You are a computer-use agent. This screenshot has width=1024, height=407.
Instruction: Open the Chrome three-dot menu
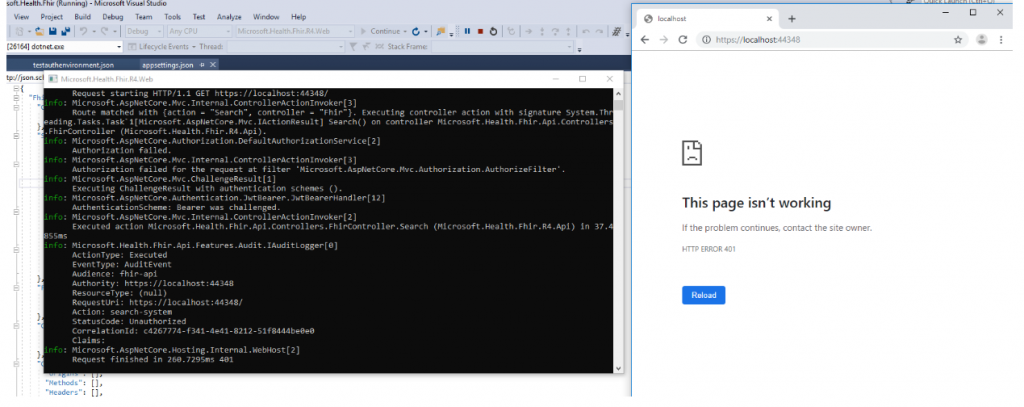pos(1003,39)
